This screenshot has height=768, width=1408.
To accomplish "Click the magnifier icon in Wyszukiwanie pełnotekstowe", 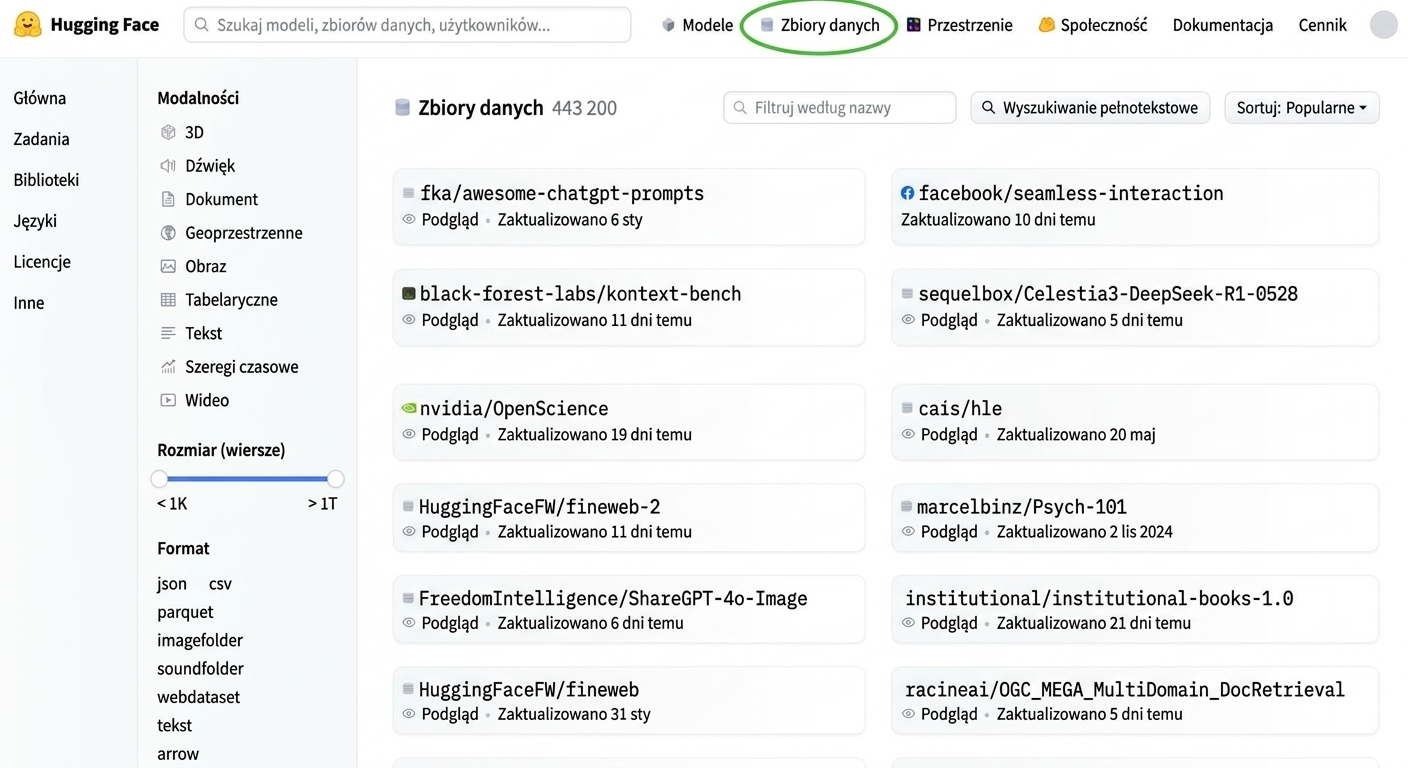I will tap(989, 108).
